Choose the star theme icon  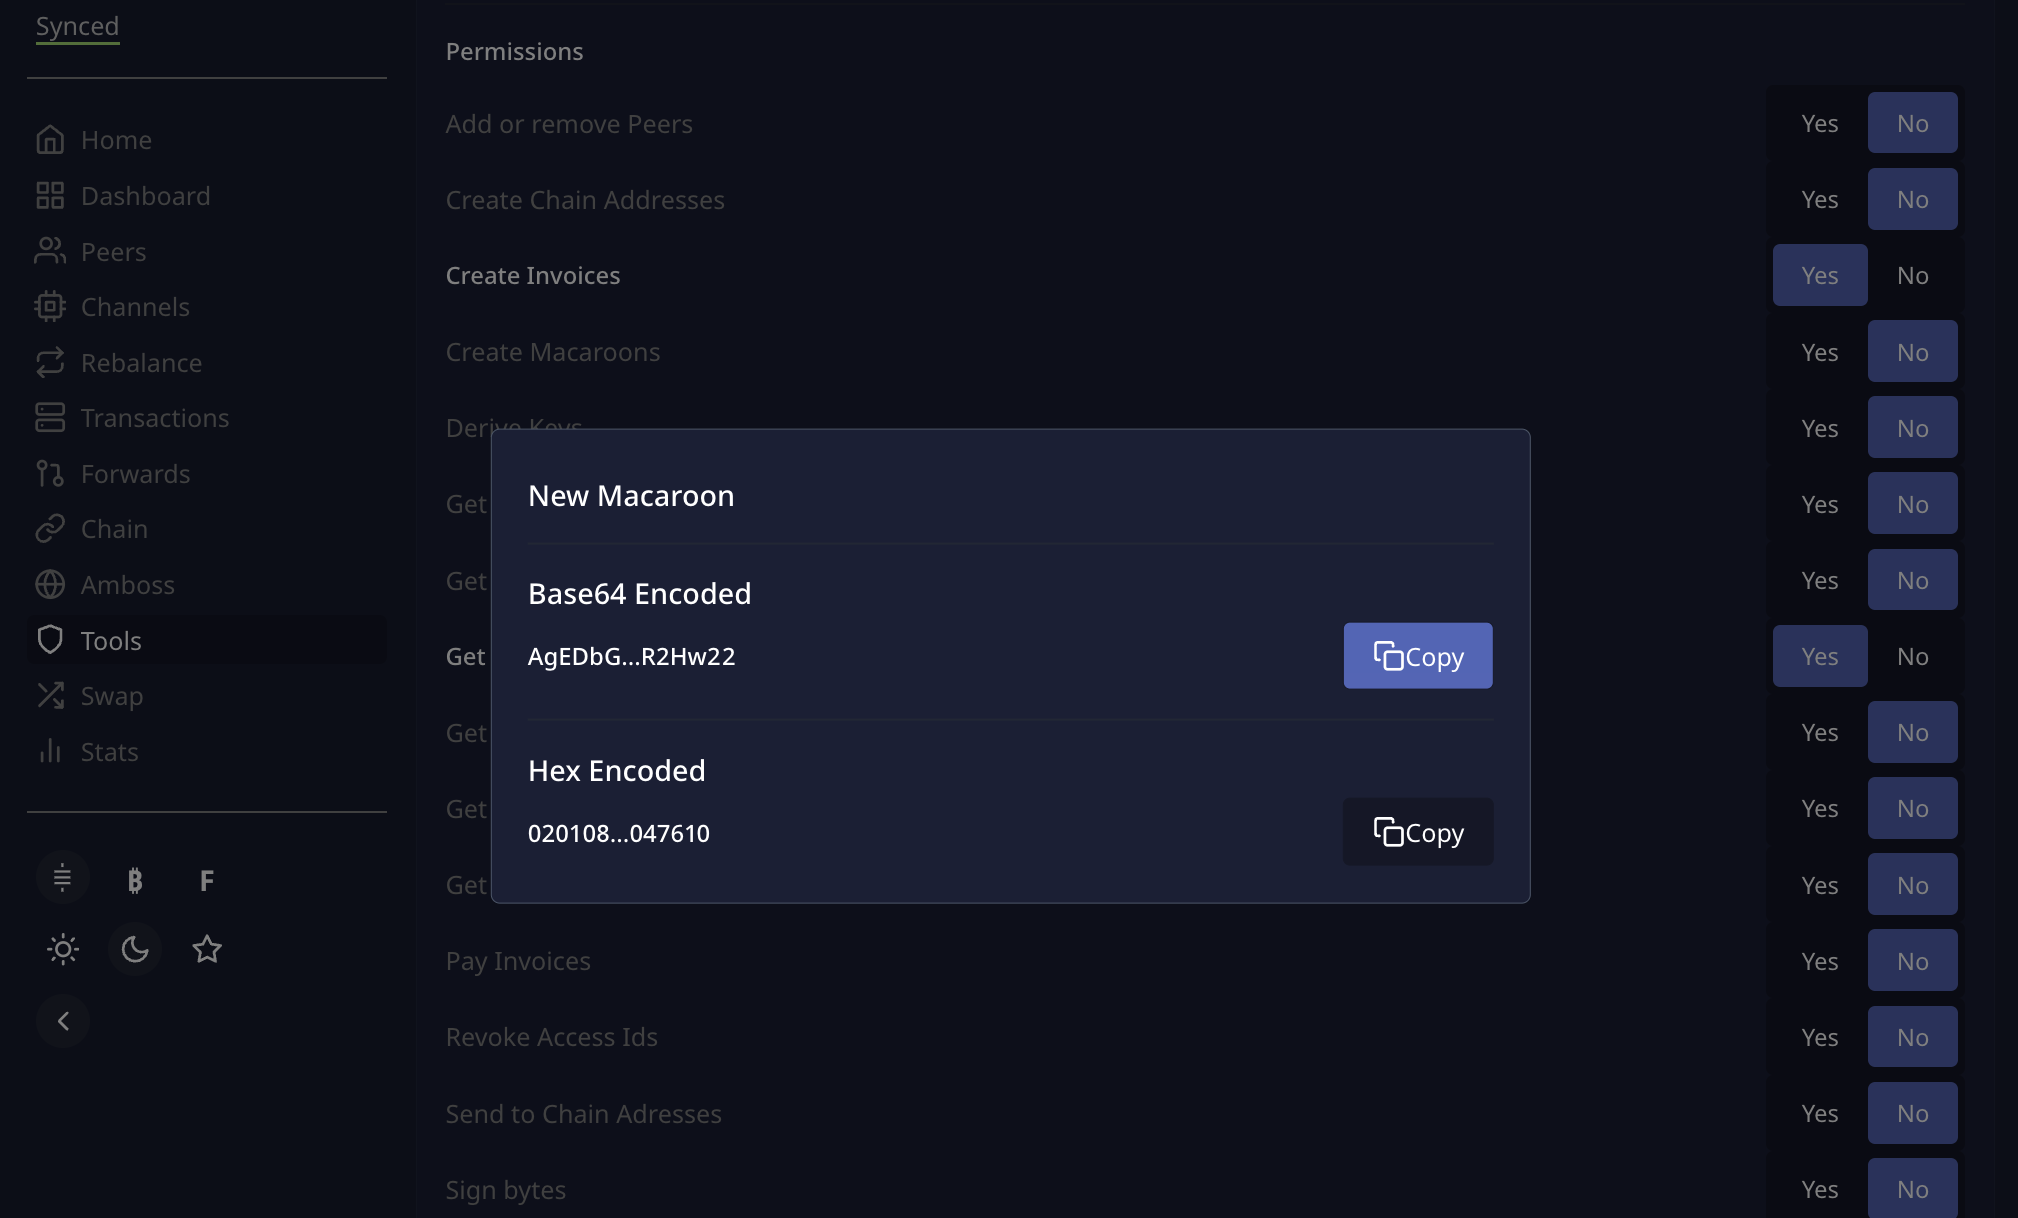coord(207,949)
